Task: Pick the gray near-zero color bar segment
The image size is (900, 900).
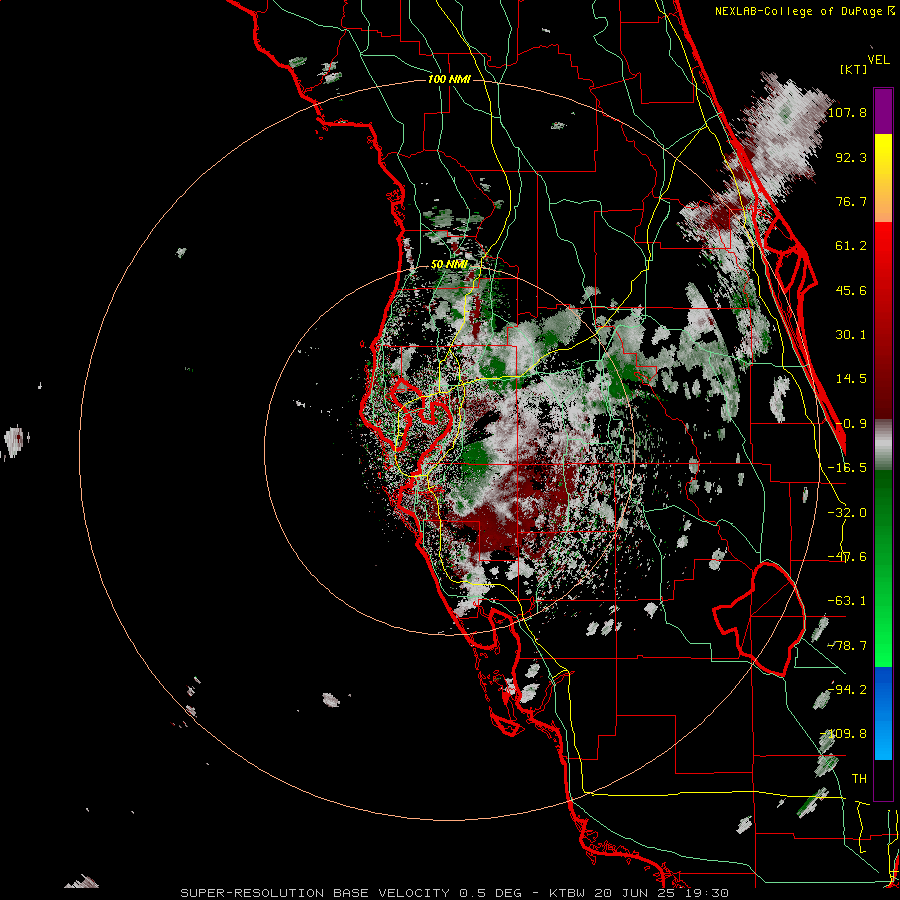Action: click(x=883, y=444)
